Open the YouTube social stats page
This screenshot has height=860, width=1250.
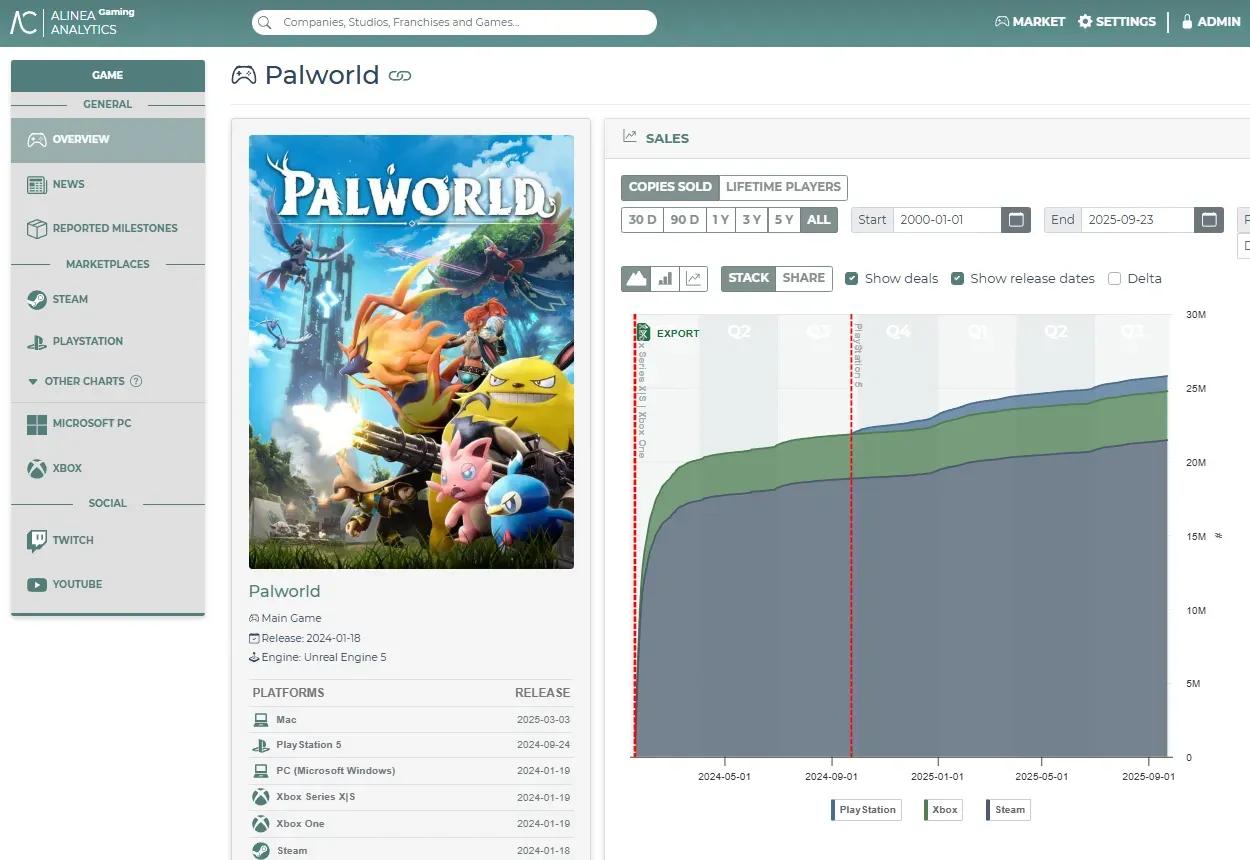click(x=75, y=584)
